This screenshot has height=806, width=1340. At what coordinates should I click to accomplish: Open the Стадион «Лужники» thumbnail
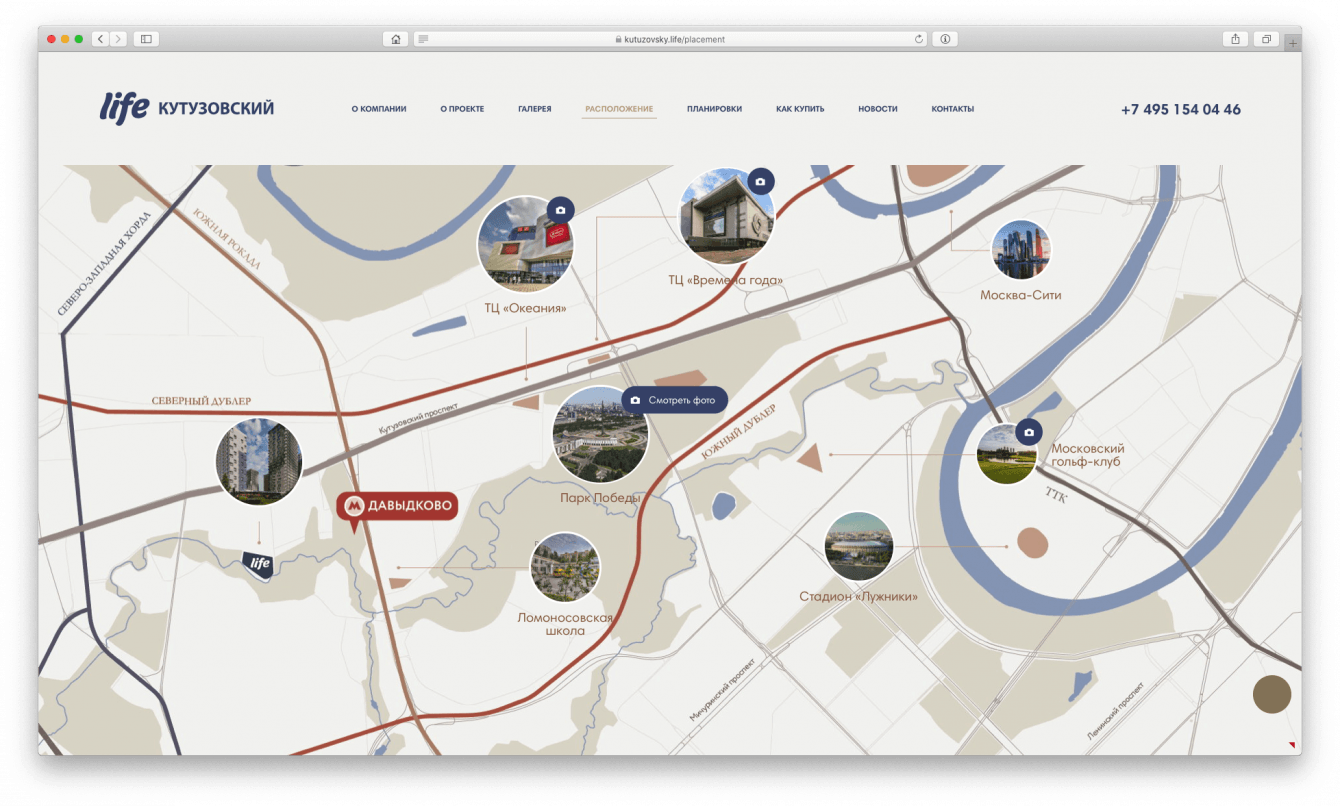click(x=858, y=547)
